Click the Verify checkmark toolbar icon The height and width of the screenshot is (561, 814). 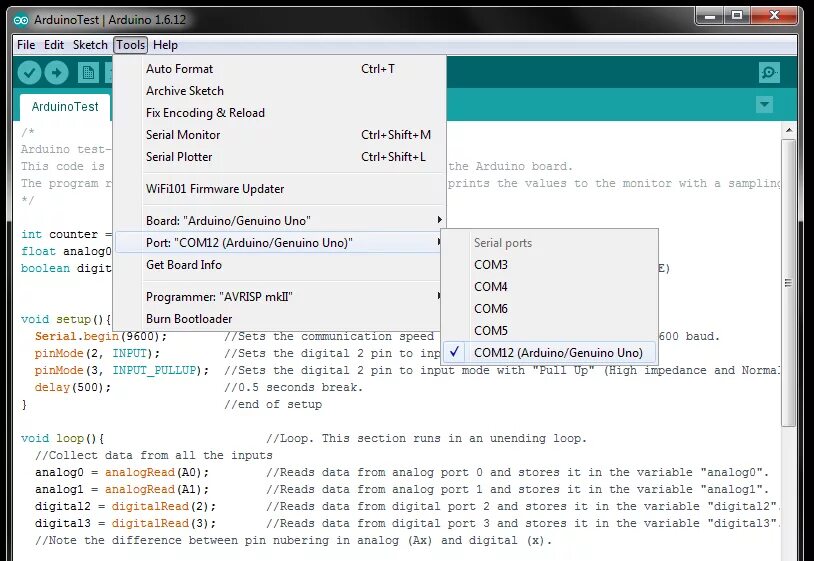click(30, 72)
